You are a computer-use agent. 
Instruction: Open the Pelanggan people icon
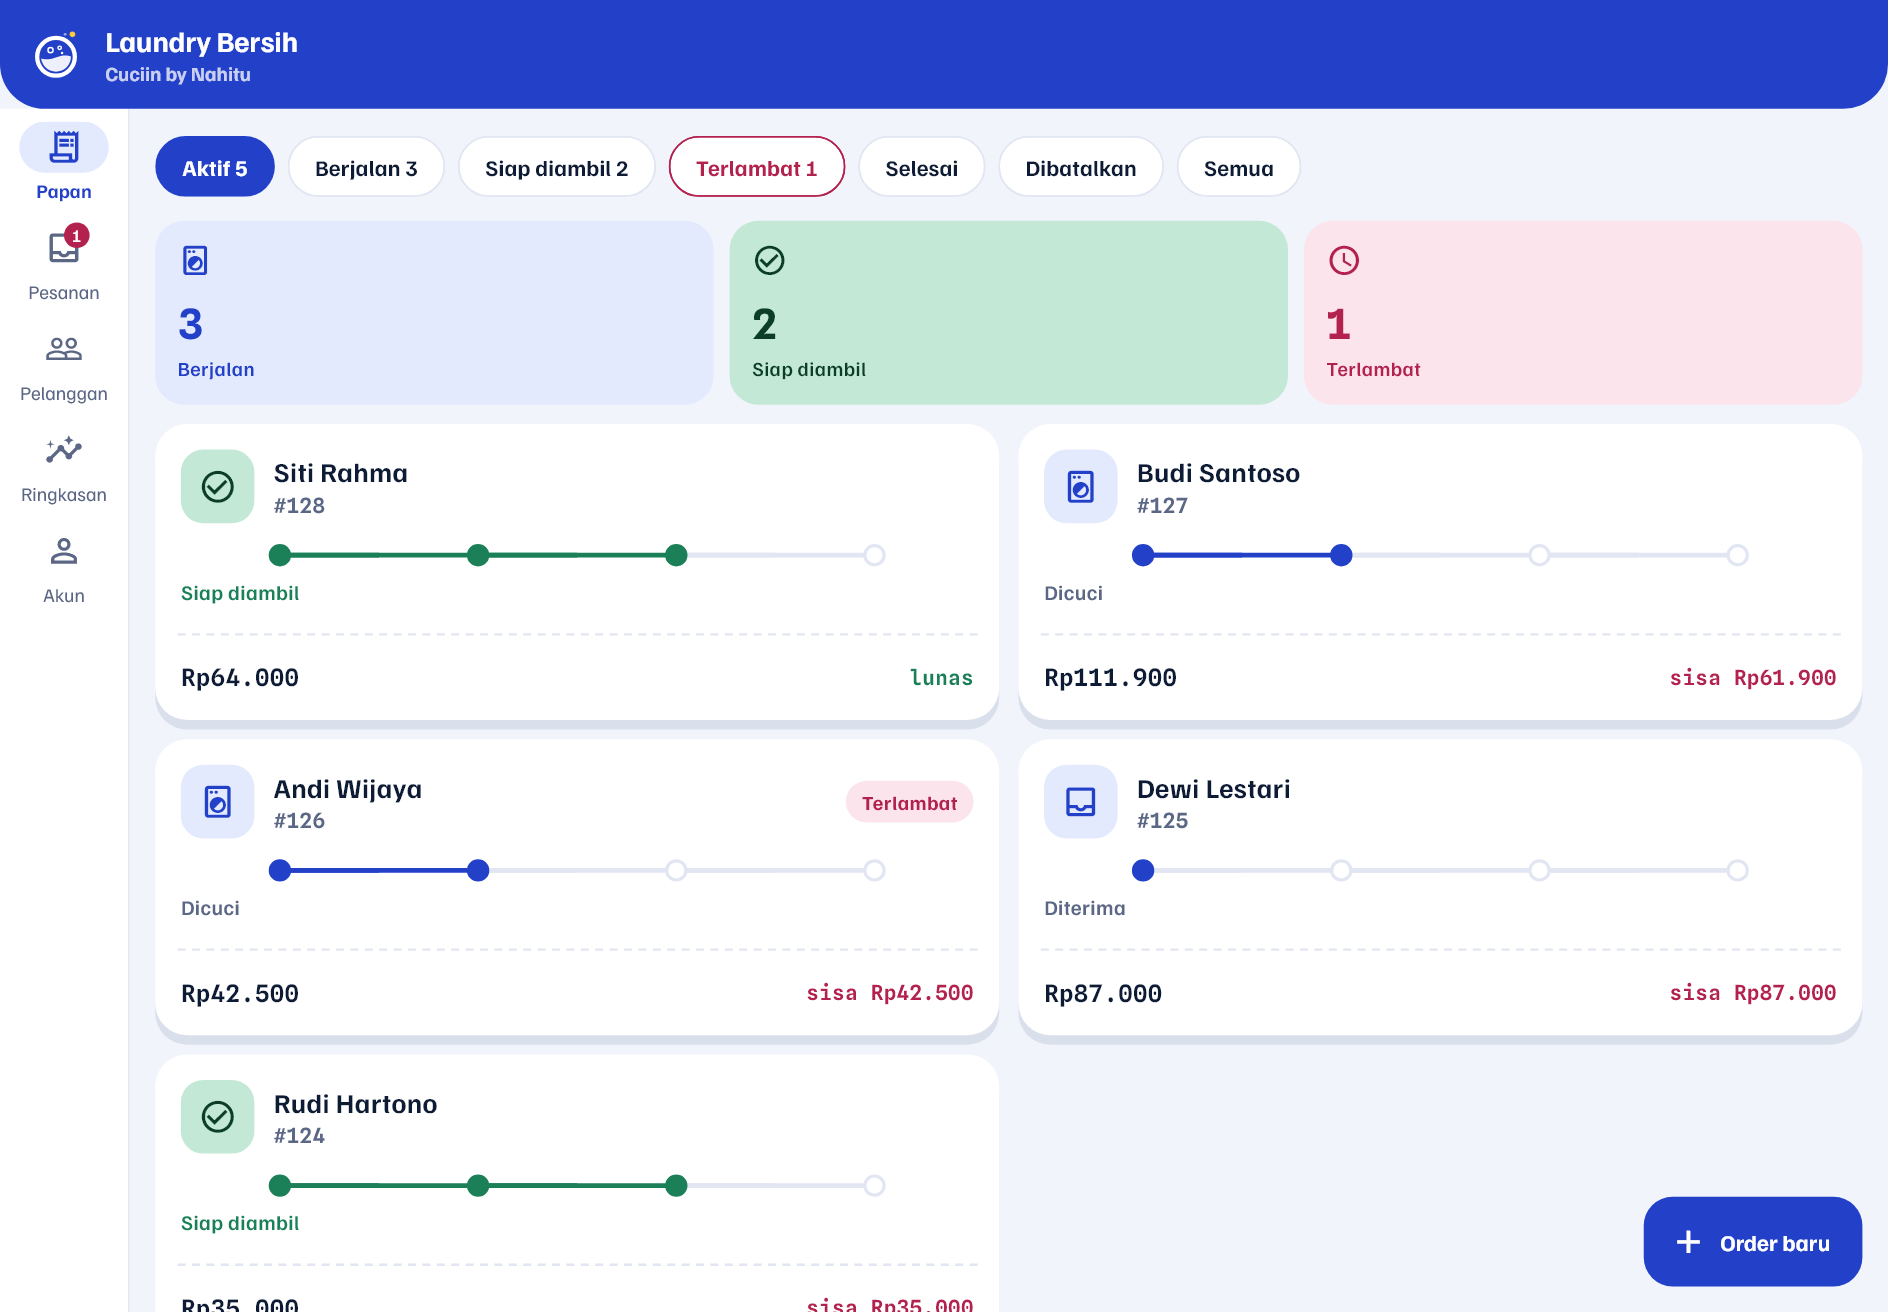coord(64,349)
